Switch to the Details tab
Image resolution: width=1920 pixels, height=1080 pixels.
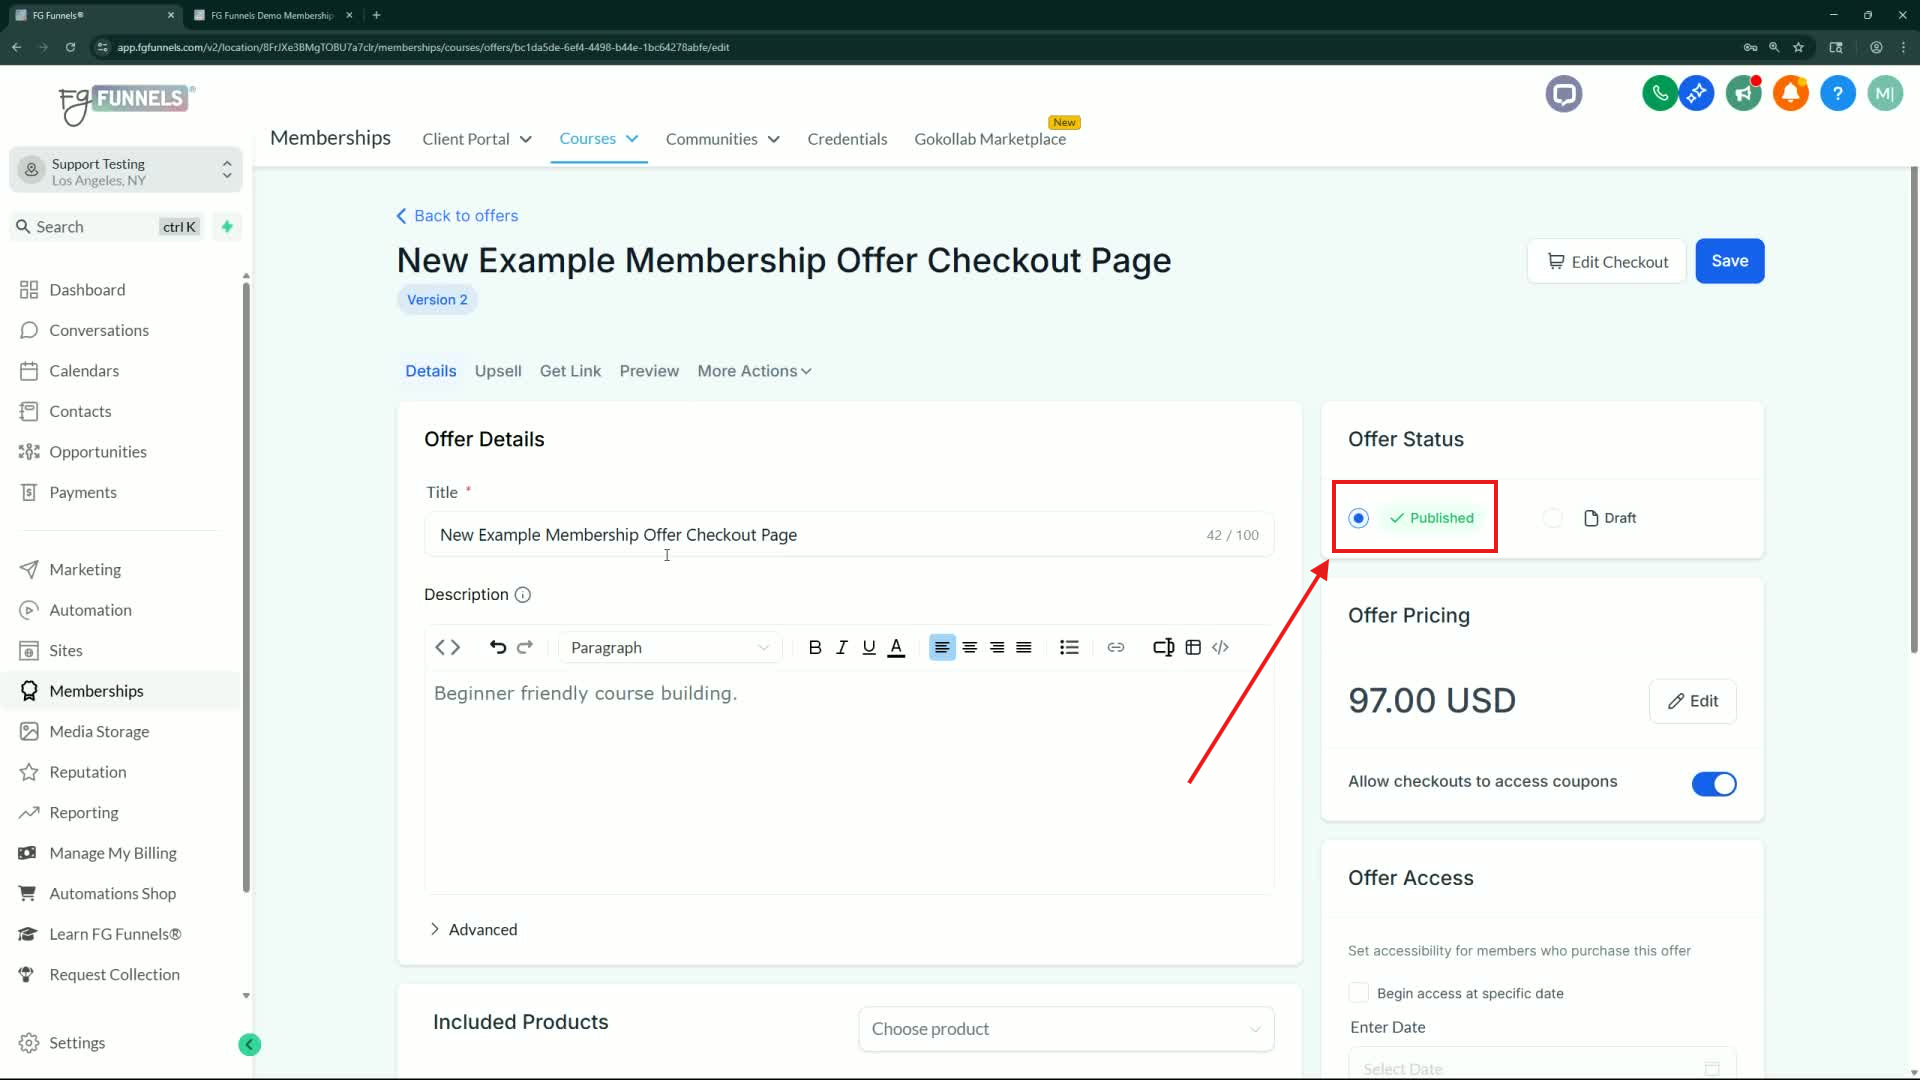click(x=430, y=371)
